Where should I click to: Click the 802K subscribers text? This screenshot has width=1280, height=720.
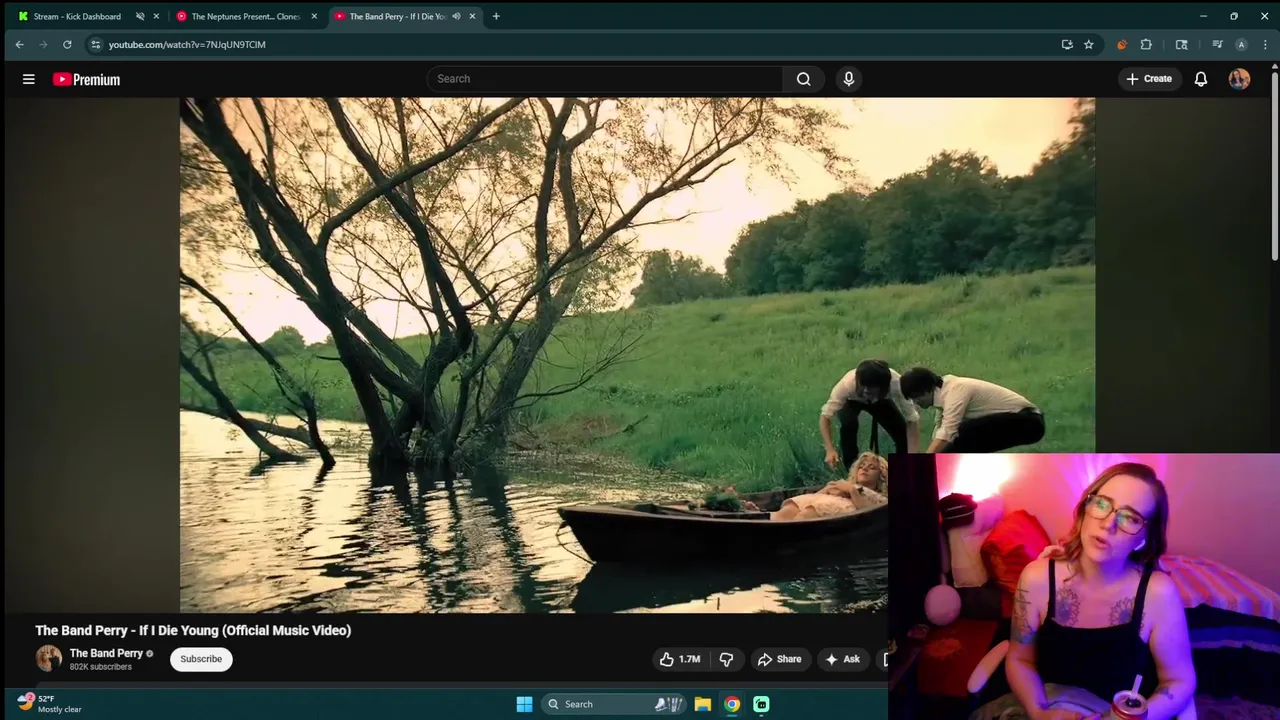pyautogui.click(x=101, y=667)
